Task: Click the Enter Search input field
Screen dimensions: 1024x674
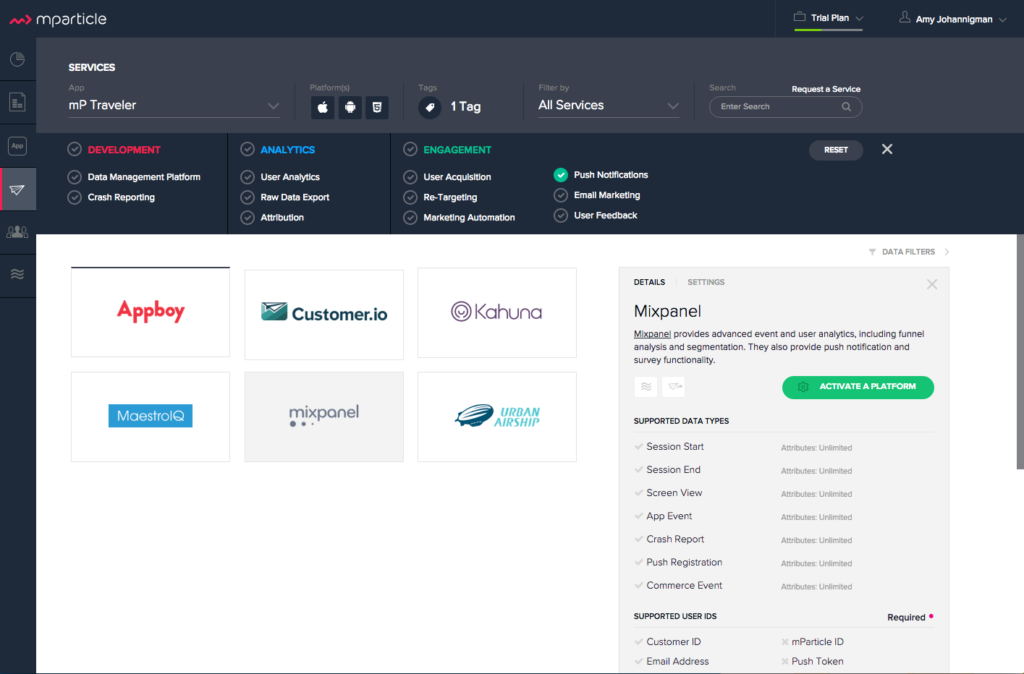Action: point(786,107)
